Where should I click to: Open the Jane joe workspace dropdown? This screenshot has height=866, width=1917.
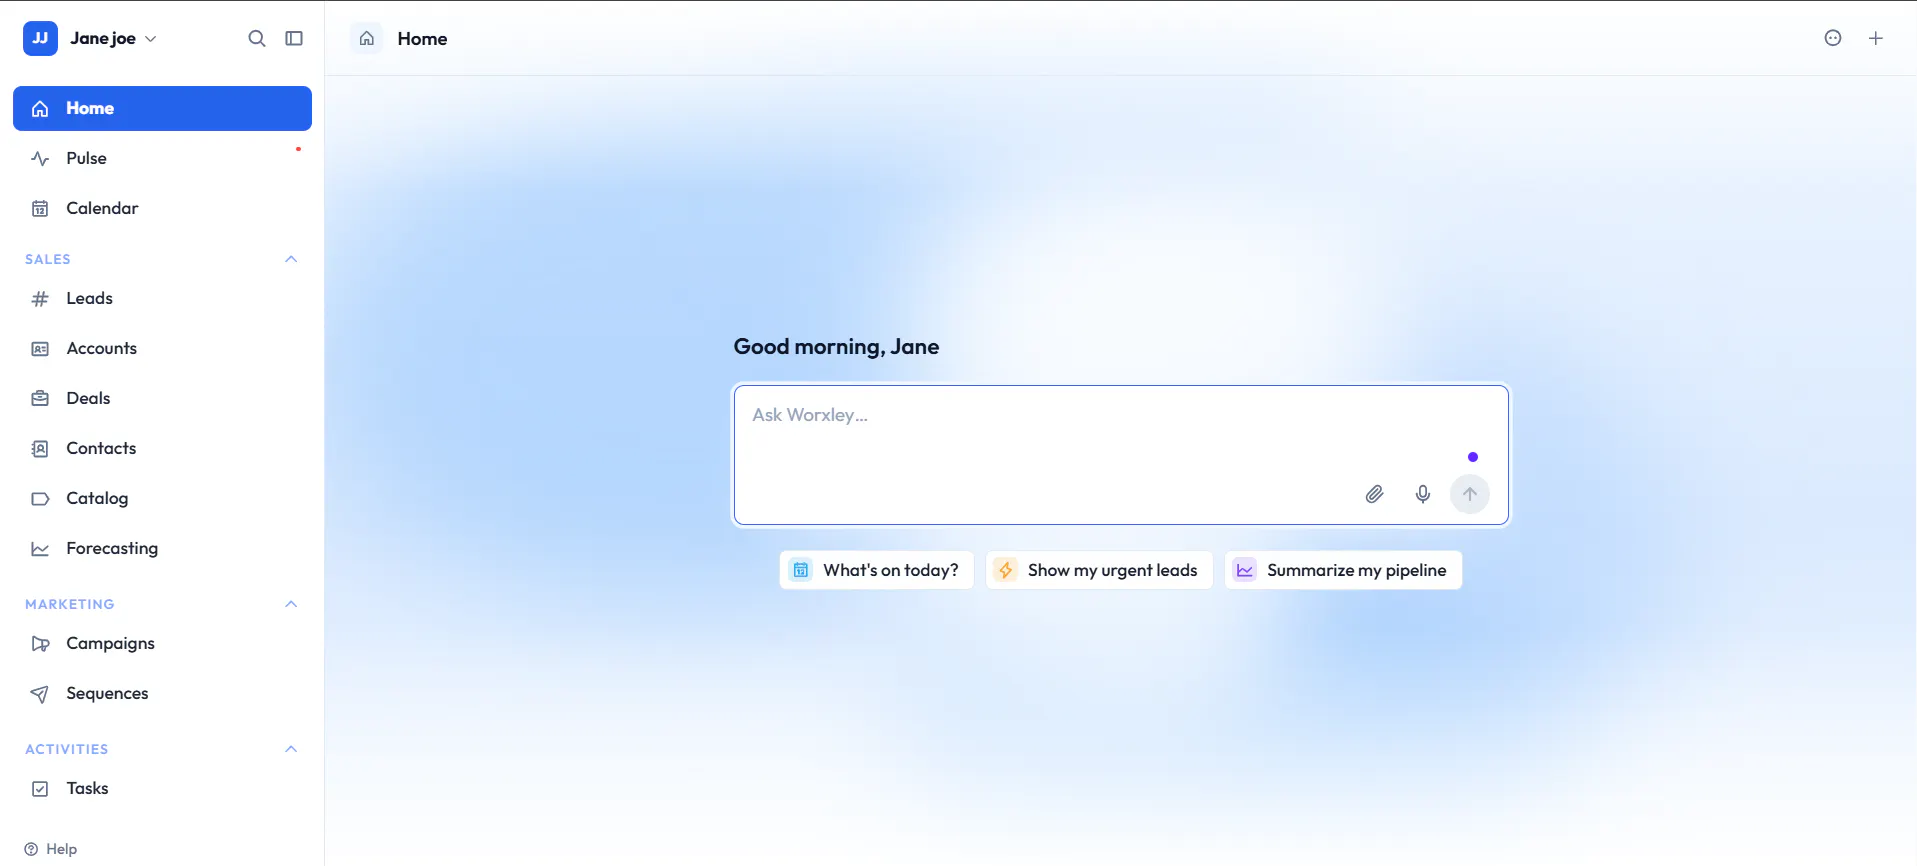113,38
